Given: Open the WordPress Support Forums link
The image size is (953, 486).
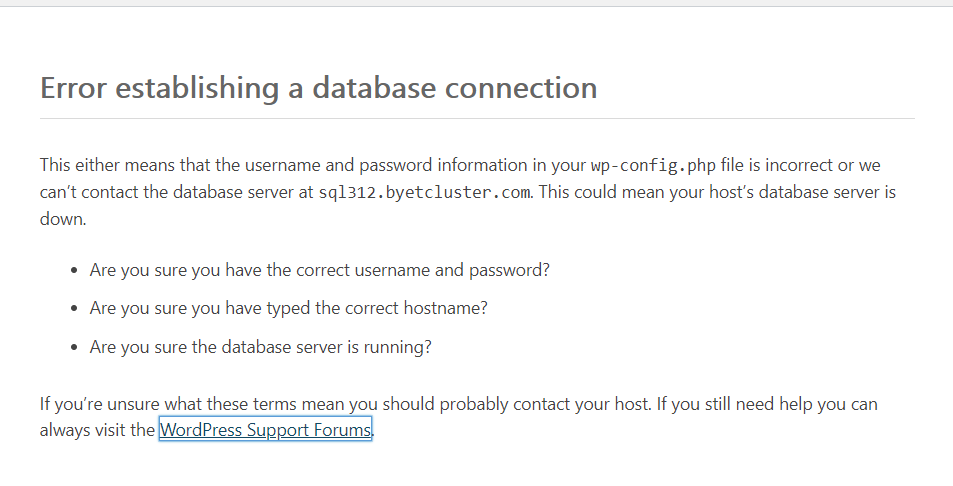Looking at the screenshot, I should click(x=265, y=431).
